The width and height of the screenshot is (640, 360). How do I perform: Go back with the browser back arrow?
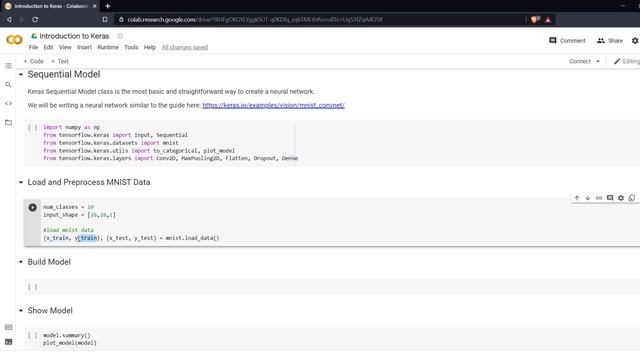pos(9,19)
